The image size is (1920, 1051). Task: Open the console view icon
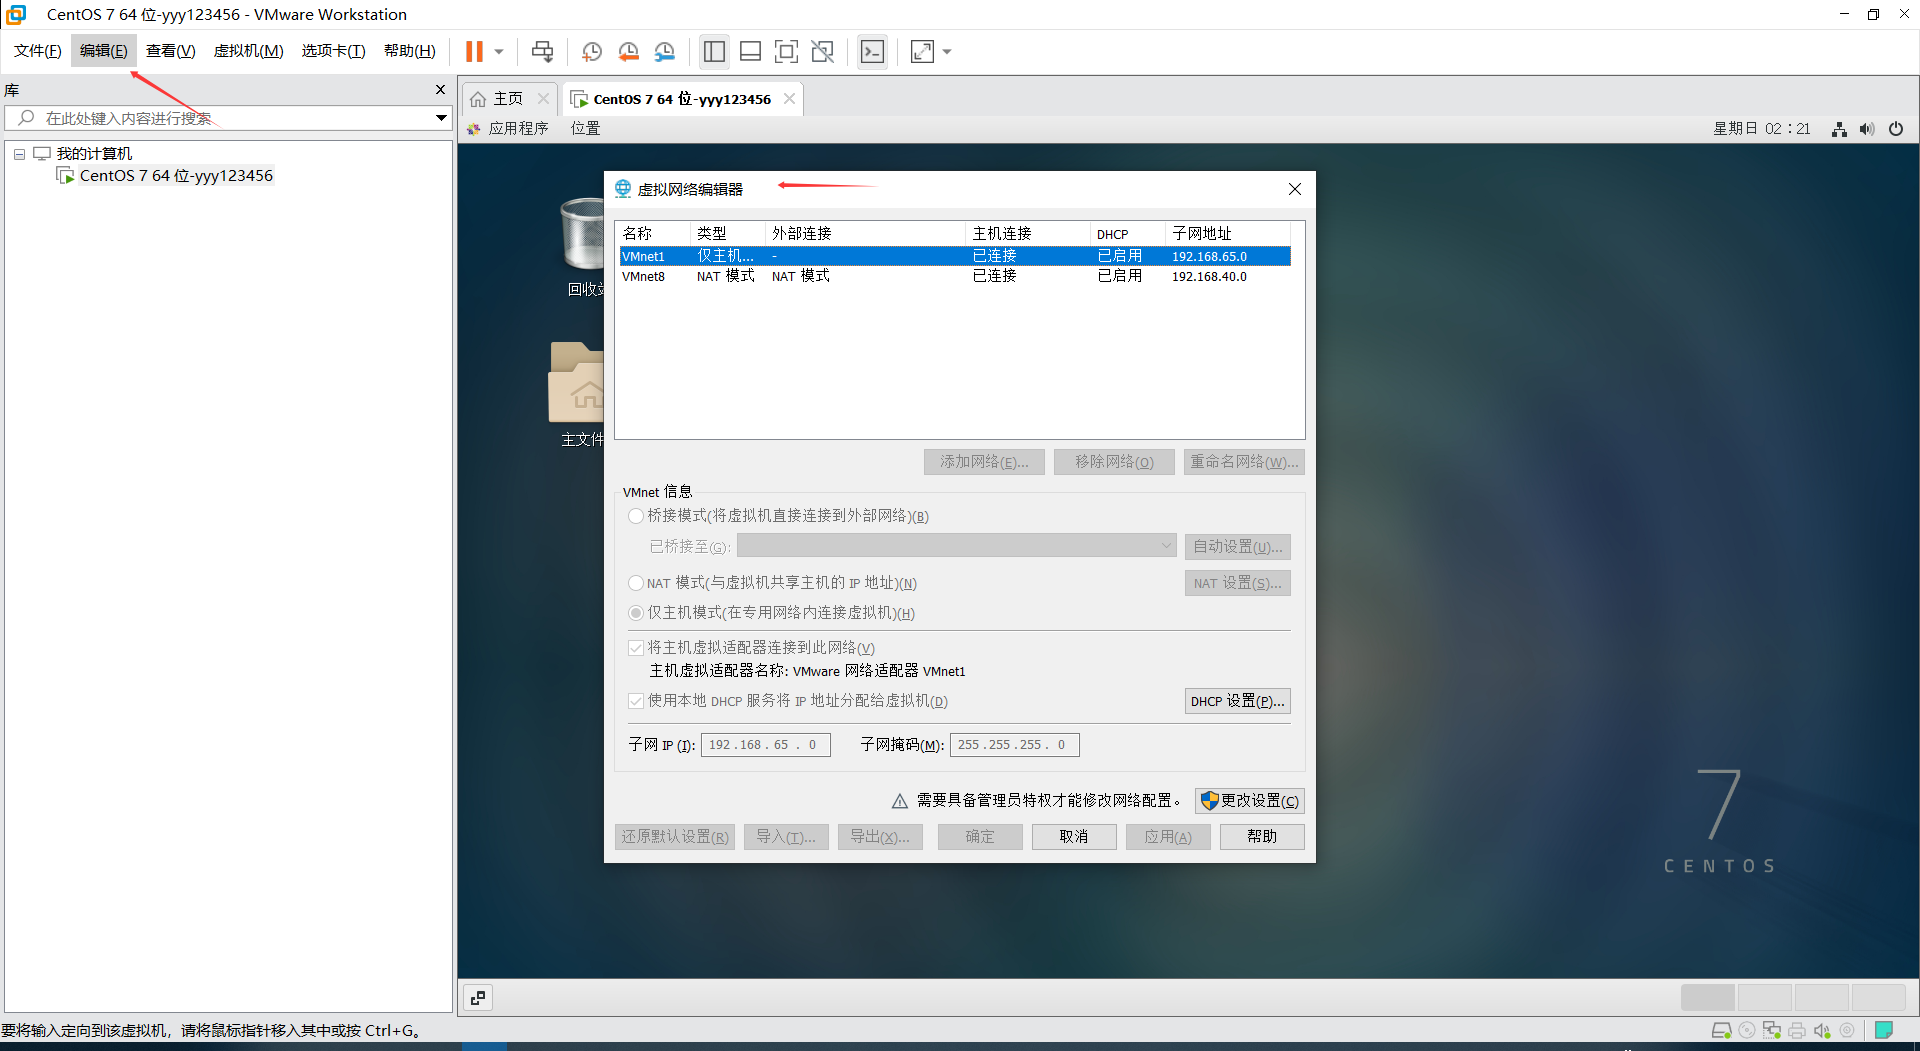point(872,51)
